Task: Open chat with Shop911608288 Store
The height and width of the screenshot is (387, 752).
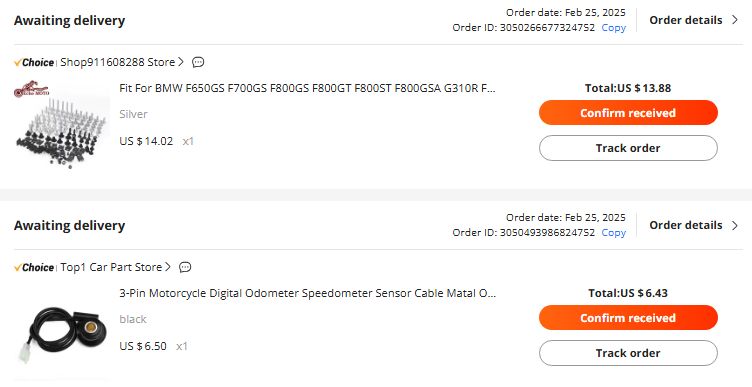Action: pyautogui.click(x=198, y=62)
